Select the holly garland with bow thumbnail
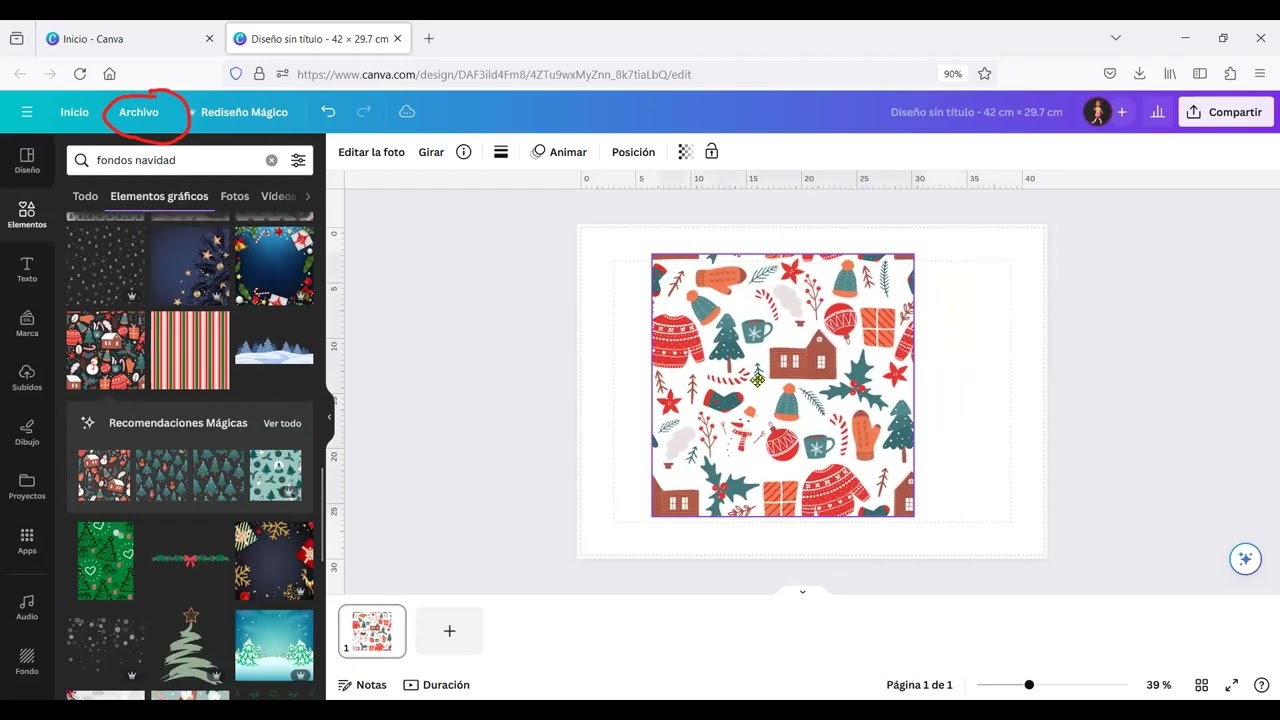The height and width of the screenshot is (720, 1280). tap(190, 559)
